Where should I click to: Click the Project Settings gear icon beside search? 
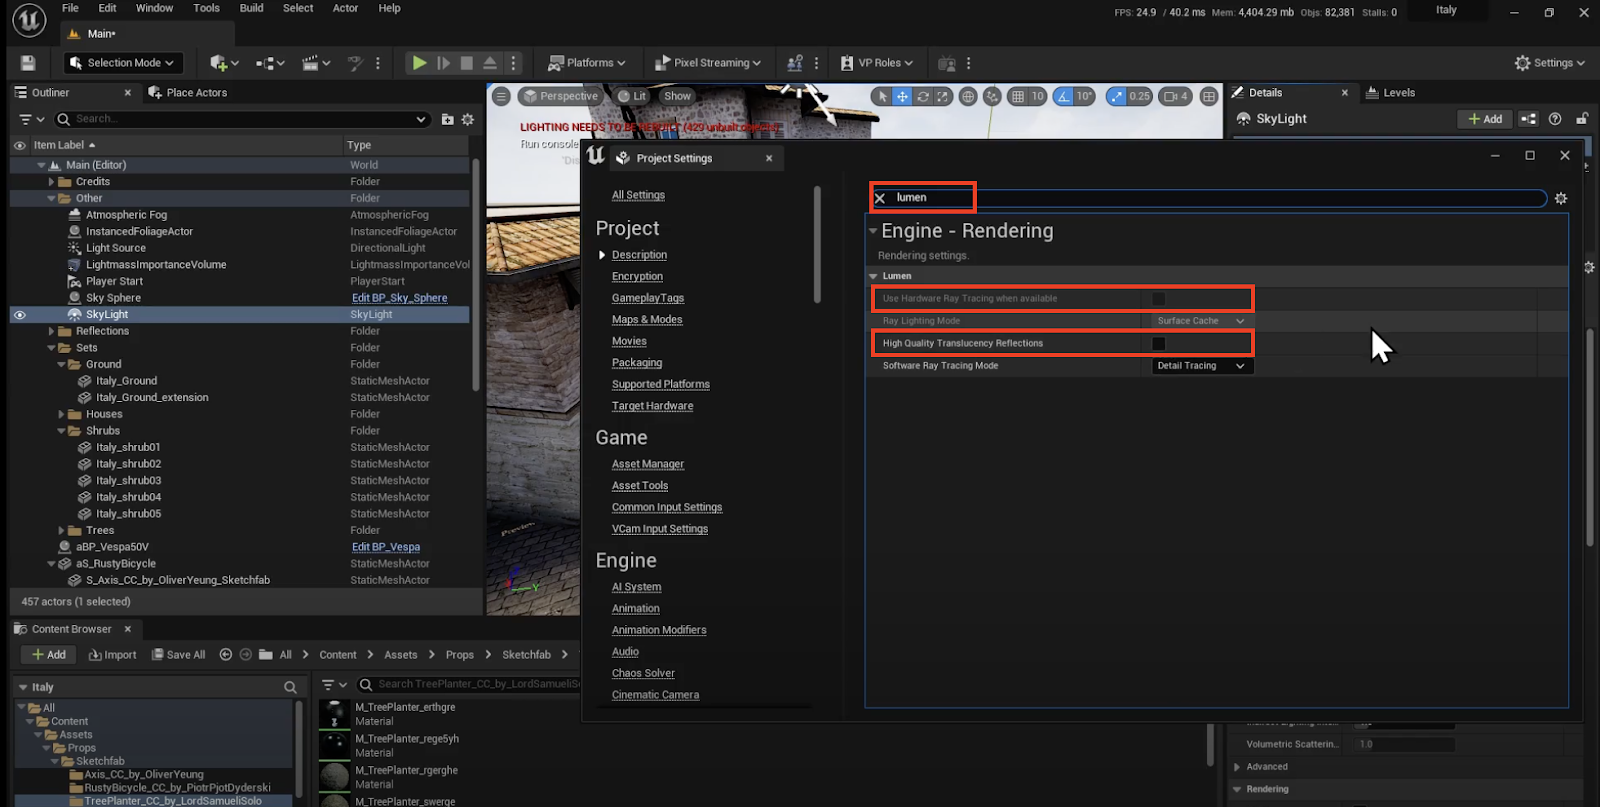point(1560,198)
